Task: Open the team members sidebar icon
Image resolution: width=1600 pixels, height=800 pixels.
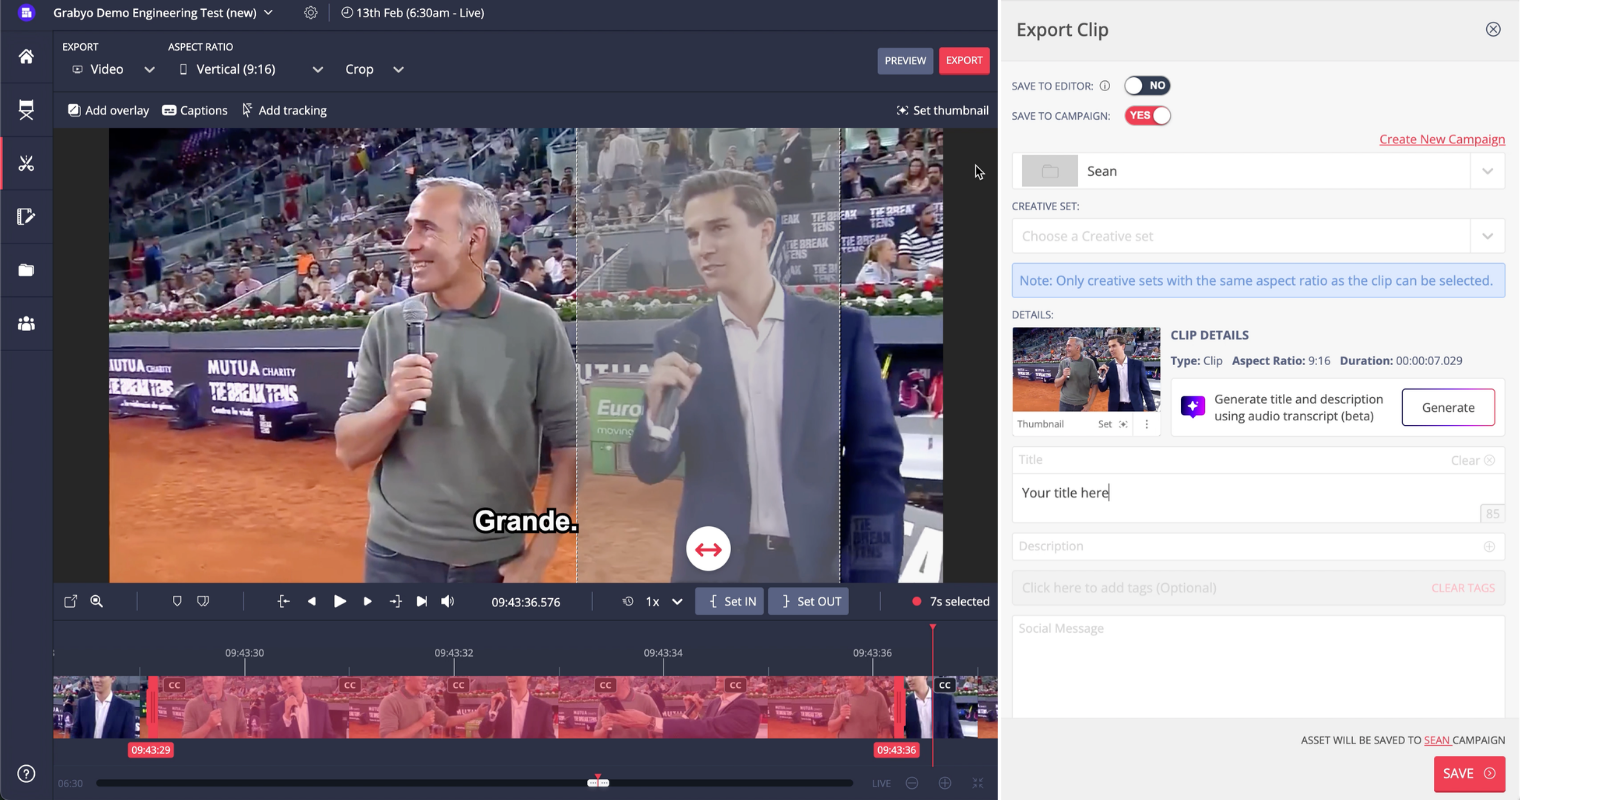Action: click(x=26, y=324)
